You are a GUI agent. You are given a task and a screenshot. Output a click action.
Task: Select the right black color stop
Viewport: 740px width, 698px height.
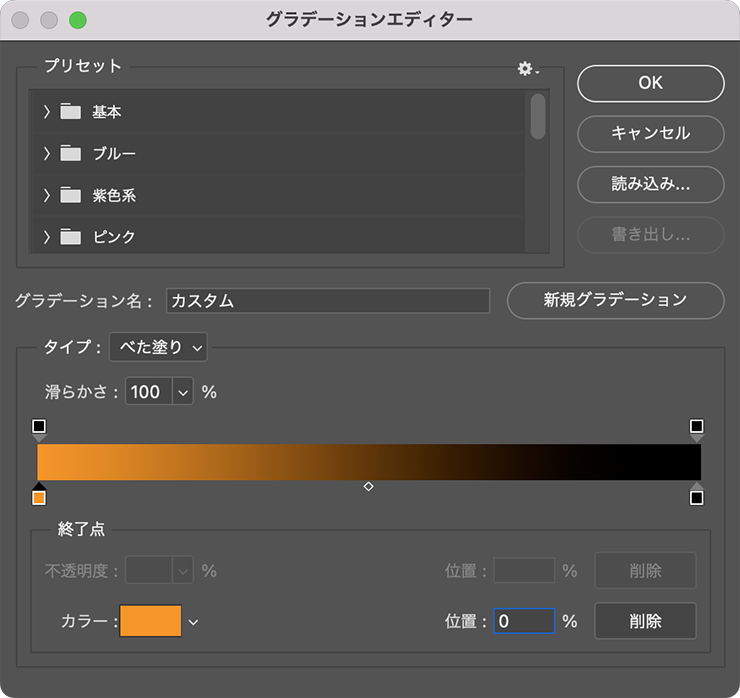pos(696,496)
